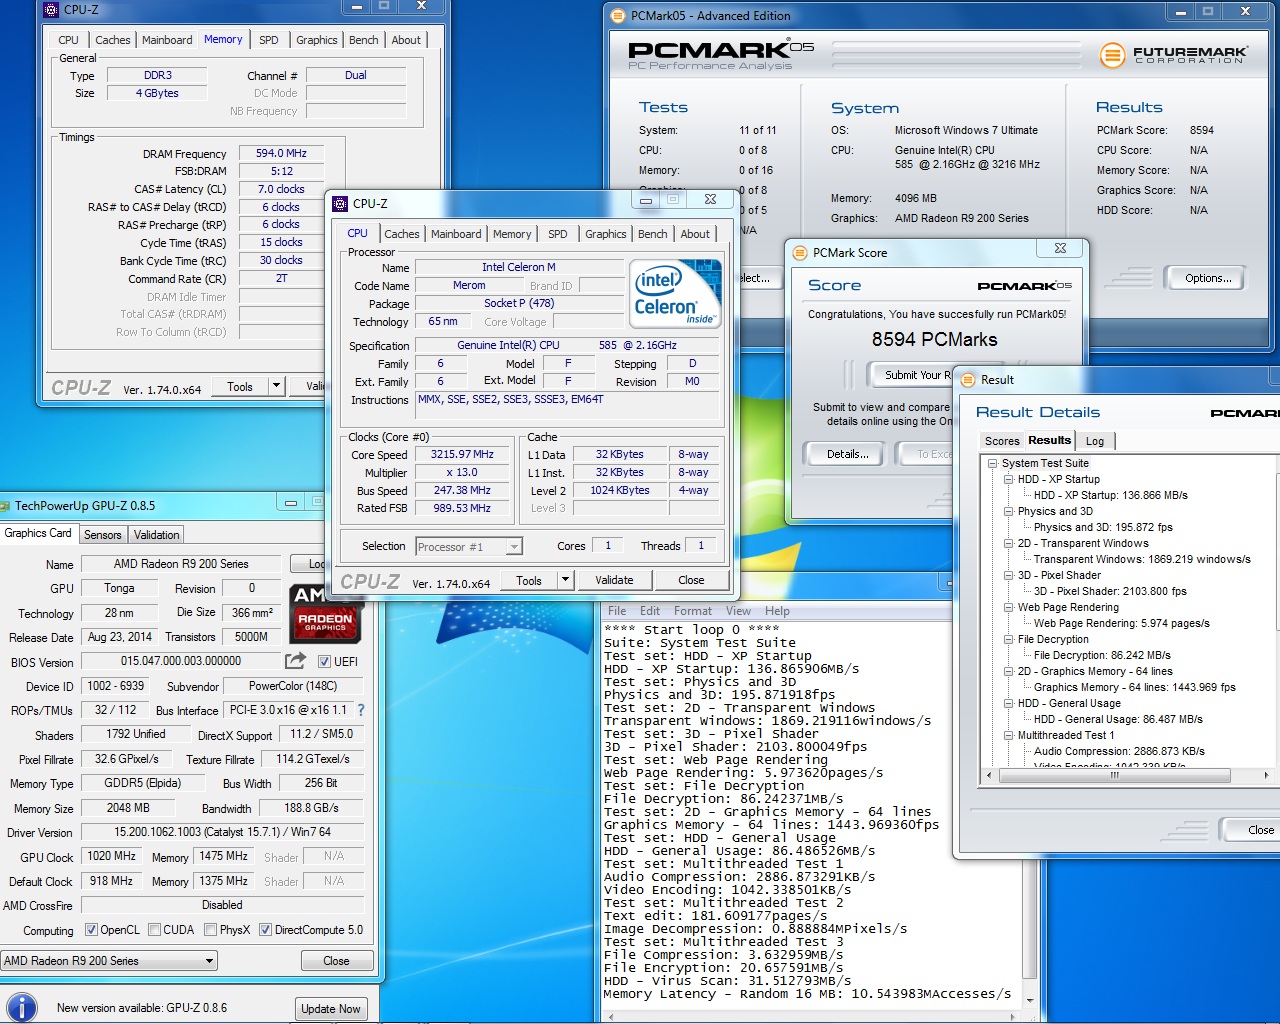Collapse the System Test Suite tree node

click(993, 463)
